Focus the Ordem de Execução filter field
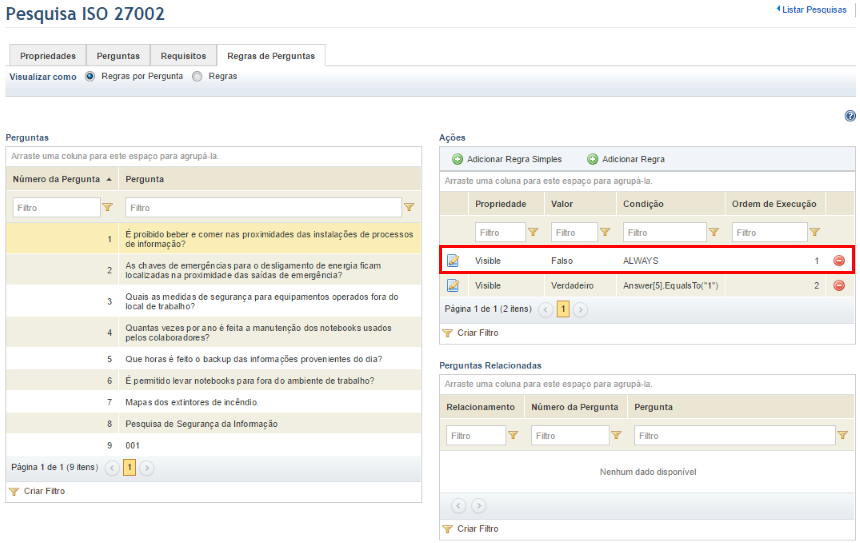 tap(770, 232)
